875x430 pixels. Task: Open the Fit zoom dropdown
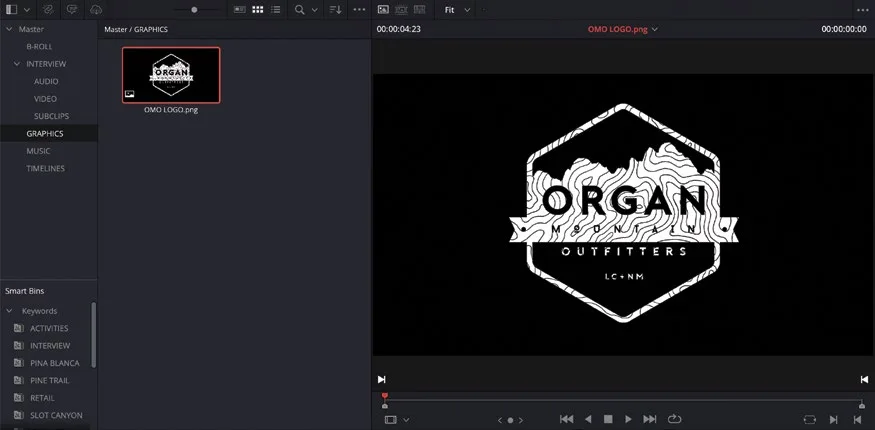coord(458,10)
